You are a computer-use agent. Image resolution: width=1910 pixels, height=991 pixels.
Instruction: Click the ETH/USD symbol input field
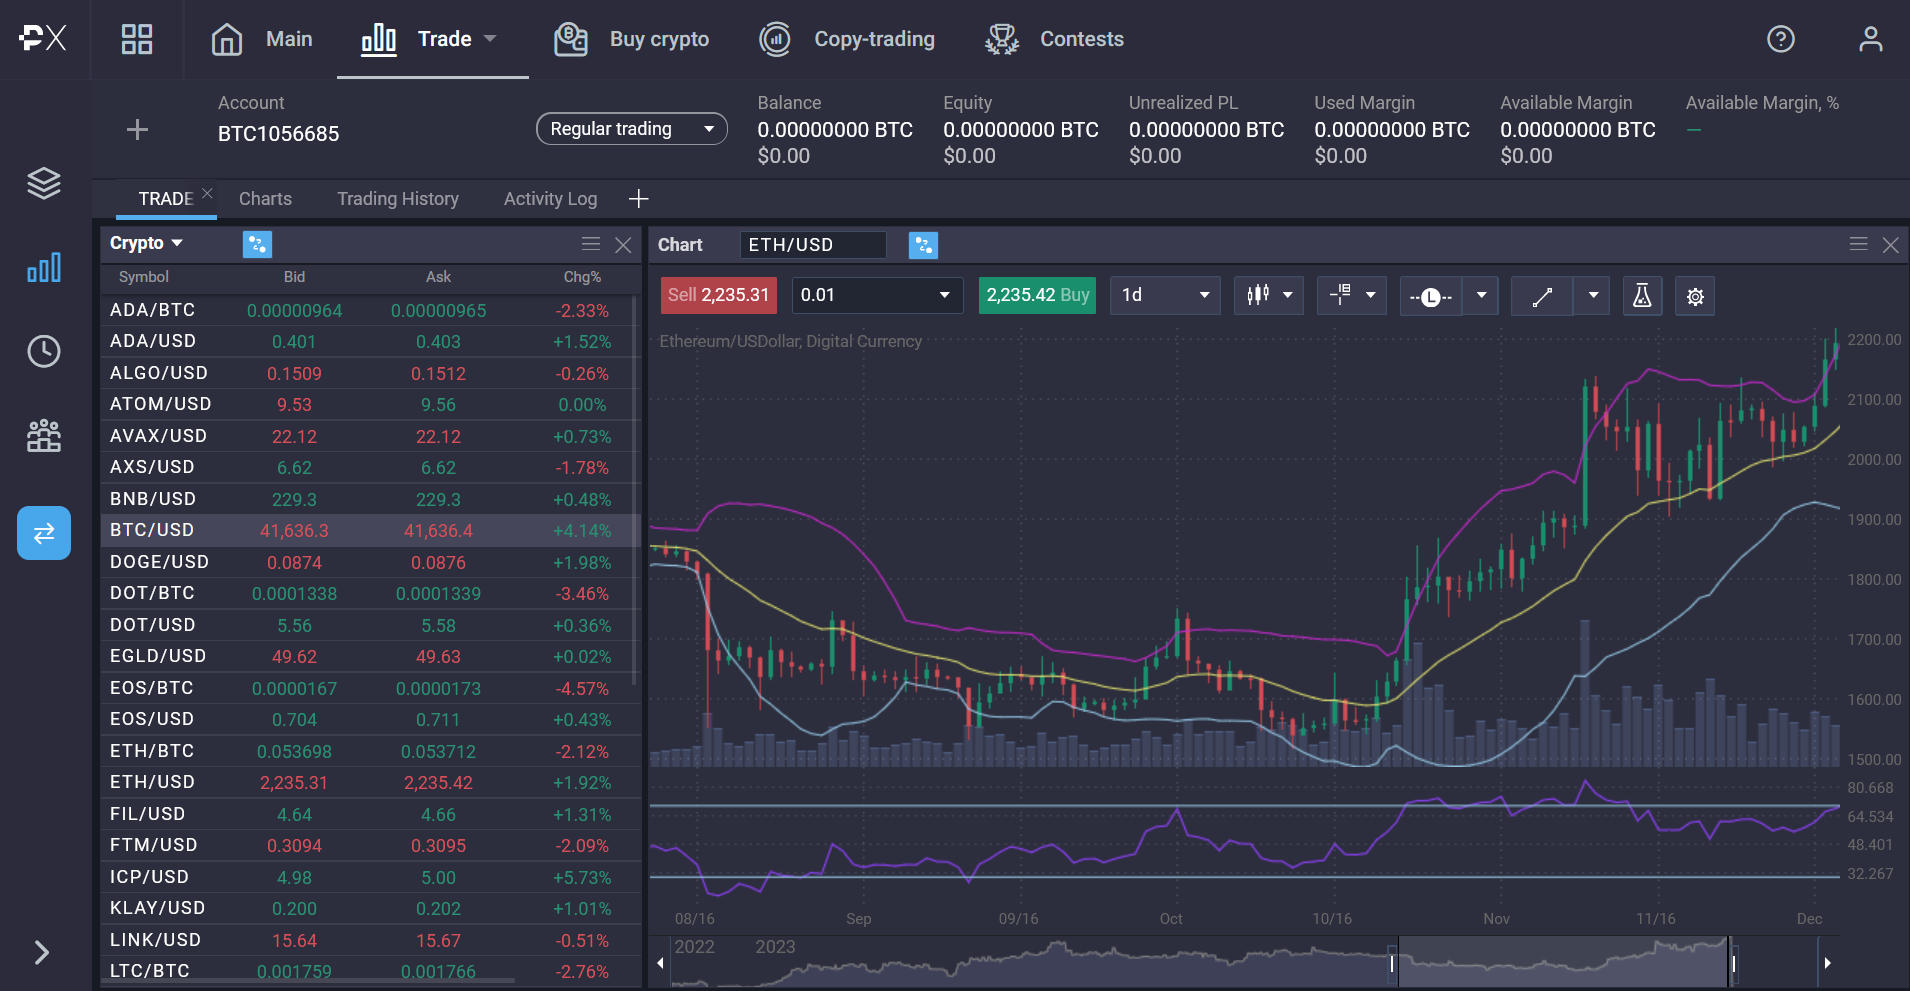tap(812, 245)
